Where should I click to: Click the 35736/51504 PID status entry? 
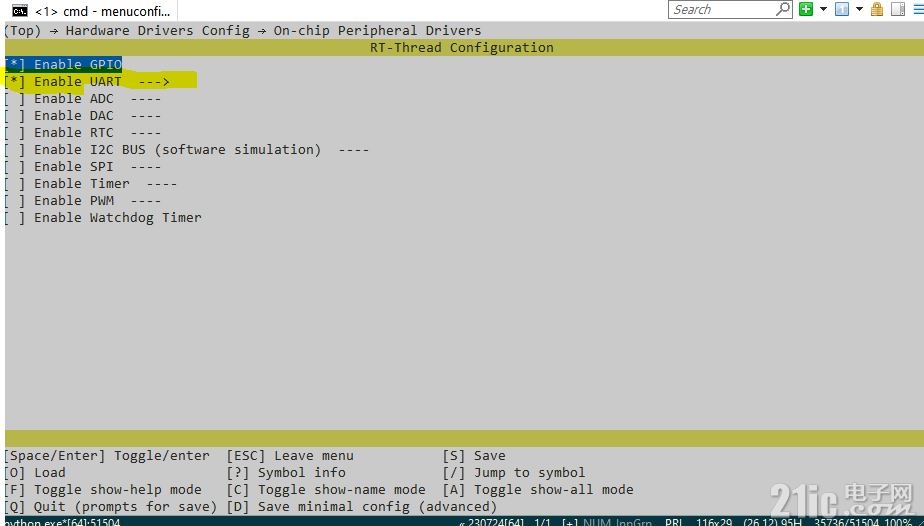coord(849,522)
